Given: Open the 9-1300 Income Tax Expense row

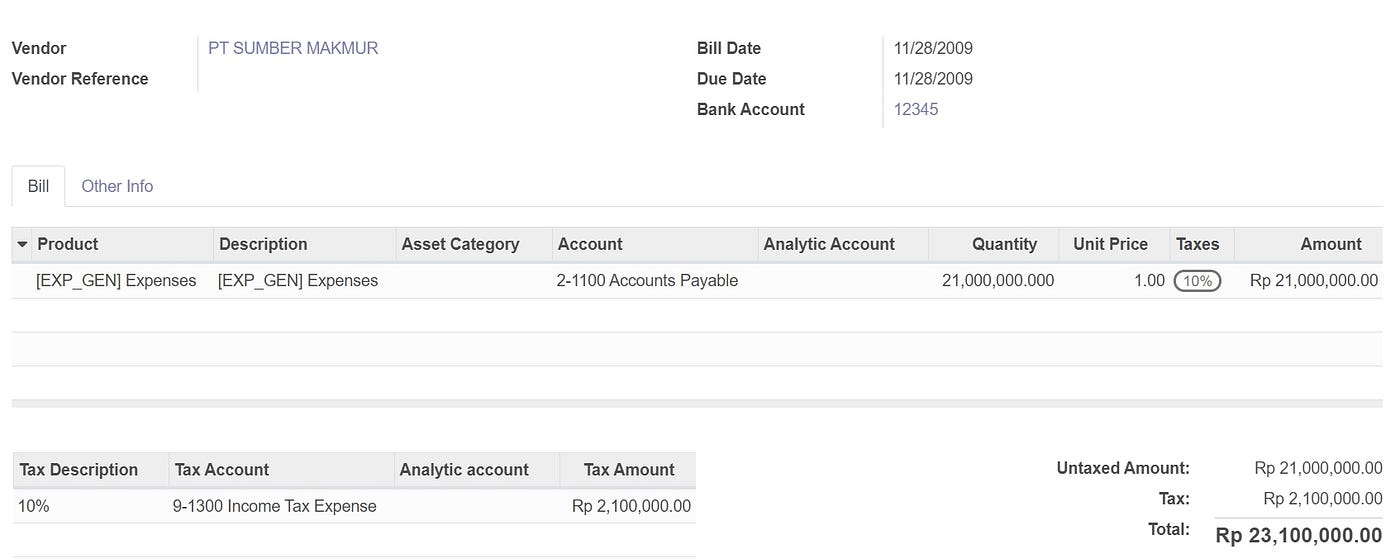Looking at the screenshot, I should coord(354,506).
